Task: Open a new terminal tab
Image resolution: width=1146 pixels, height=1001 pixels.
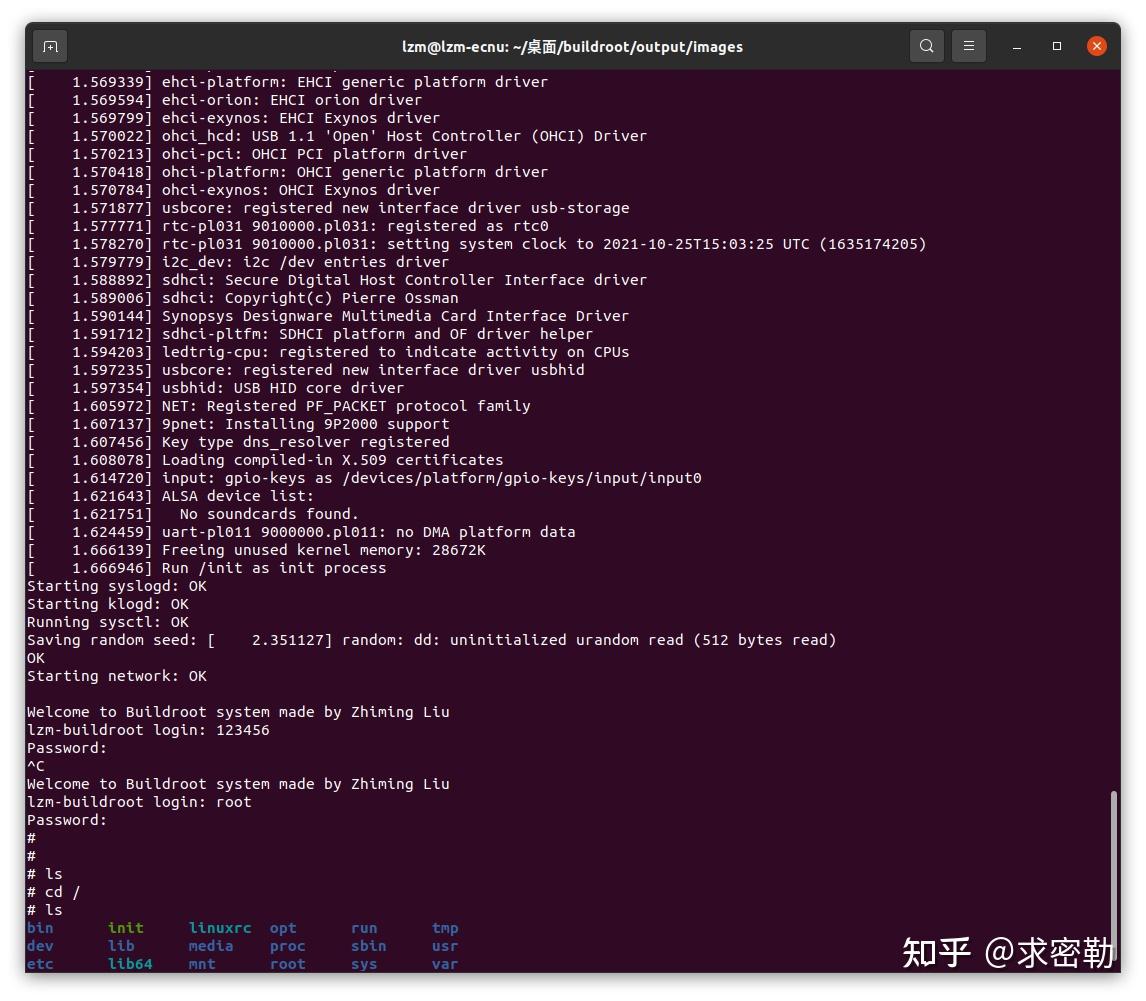Action: (50, 46)
